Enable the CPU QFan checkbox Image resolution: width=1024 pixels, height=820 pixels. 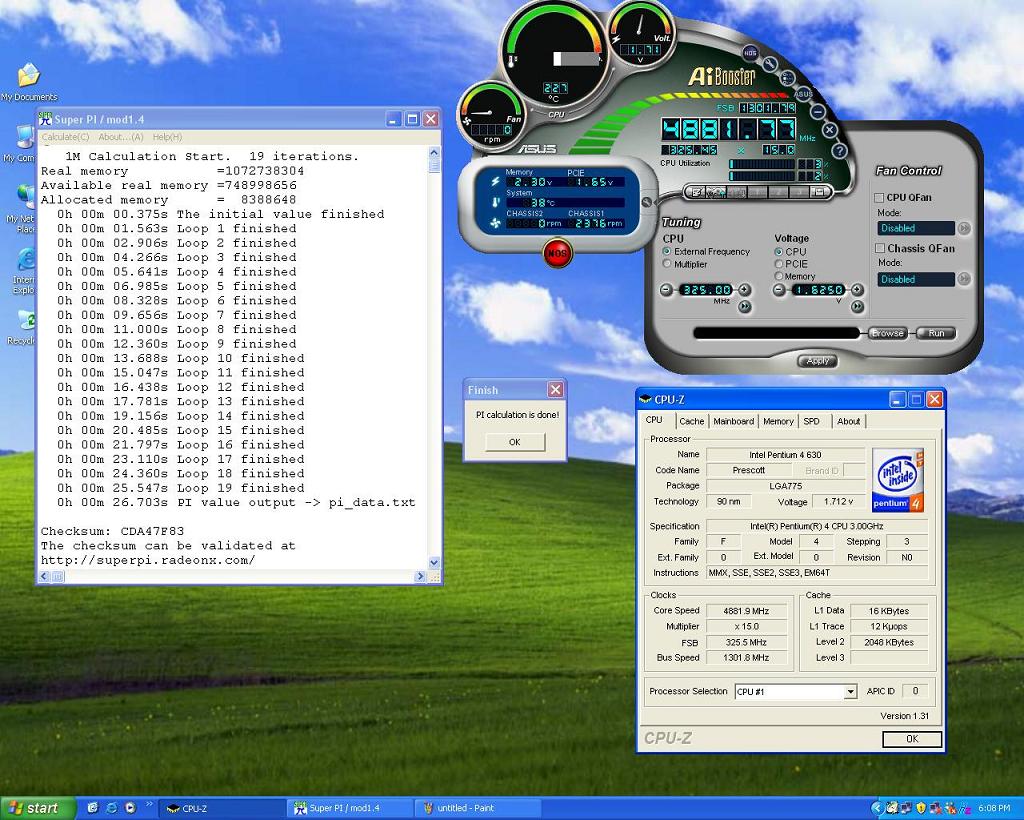(x=879, y=197)
